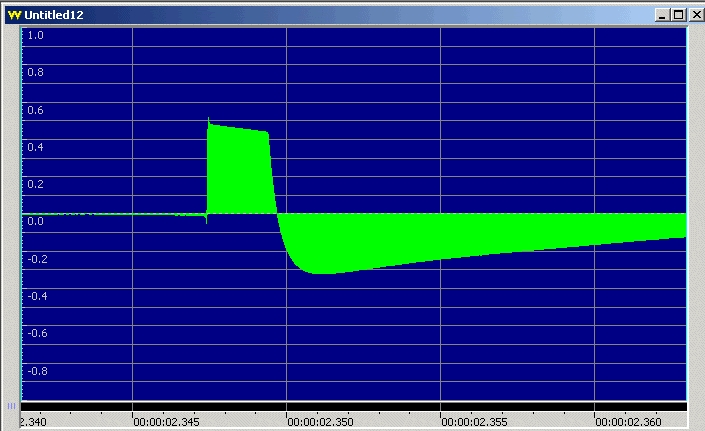Click the 1.0 amplitude axis label
The image size is (705, 431).
pos(35,35)
